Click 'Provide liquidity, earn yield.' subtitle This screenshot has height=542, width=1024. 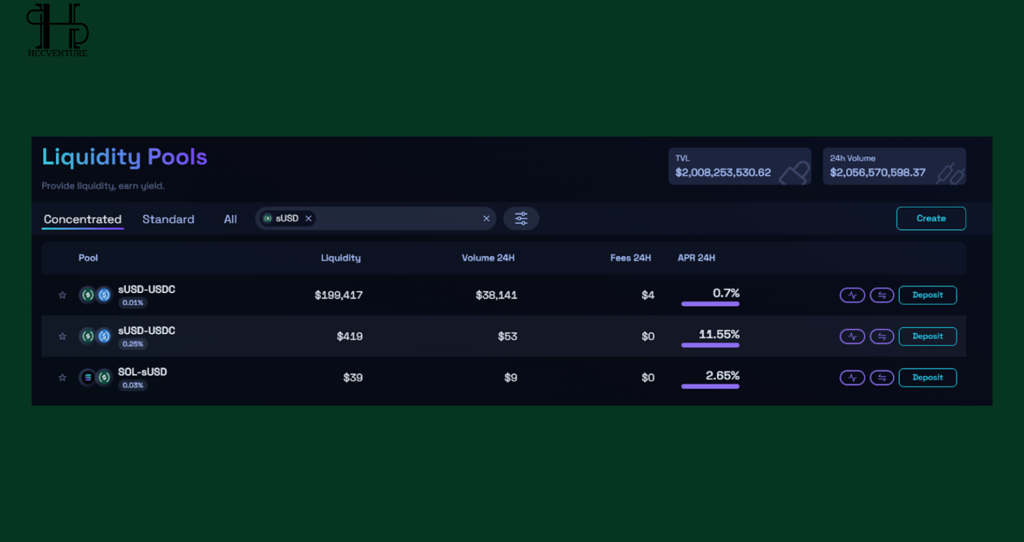(103, 186)
